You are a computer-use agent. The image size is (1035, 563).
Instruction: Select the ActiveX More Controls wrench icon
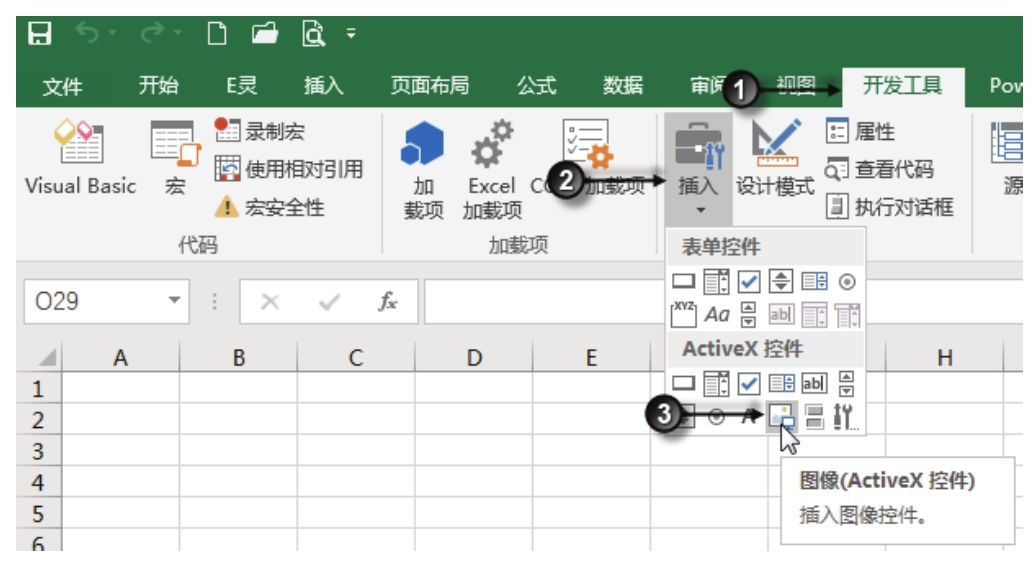point(845,418)
